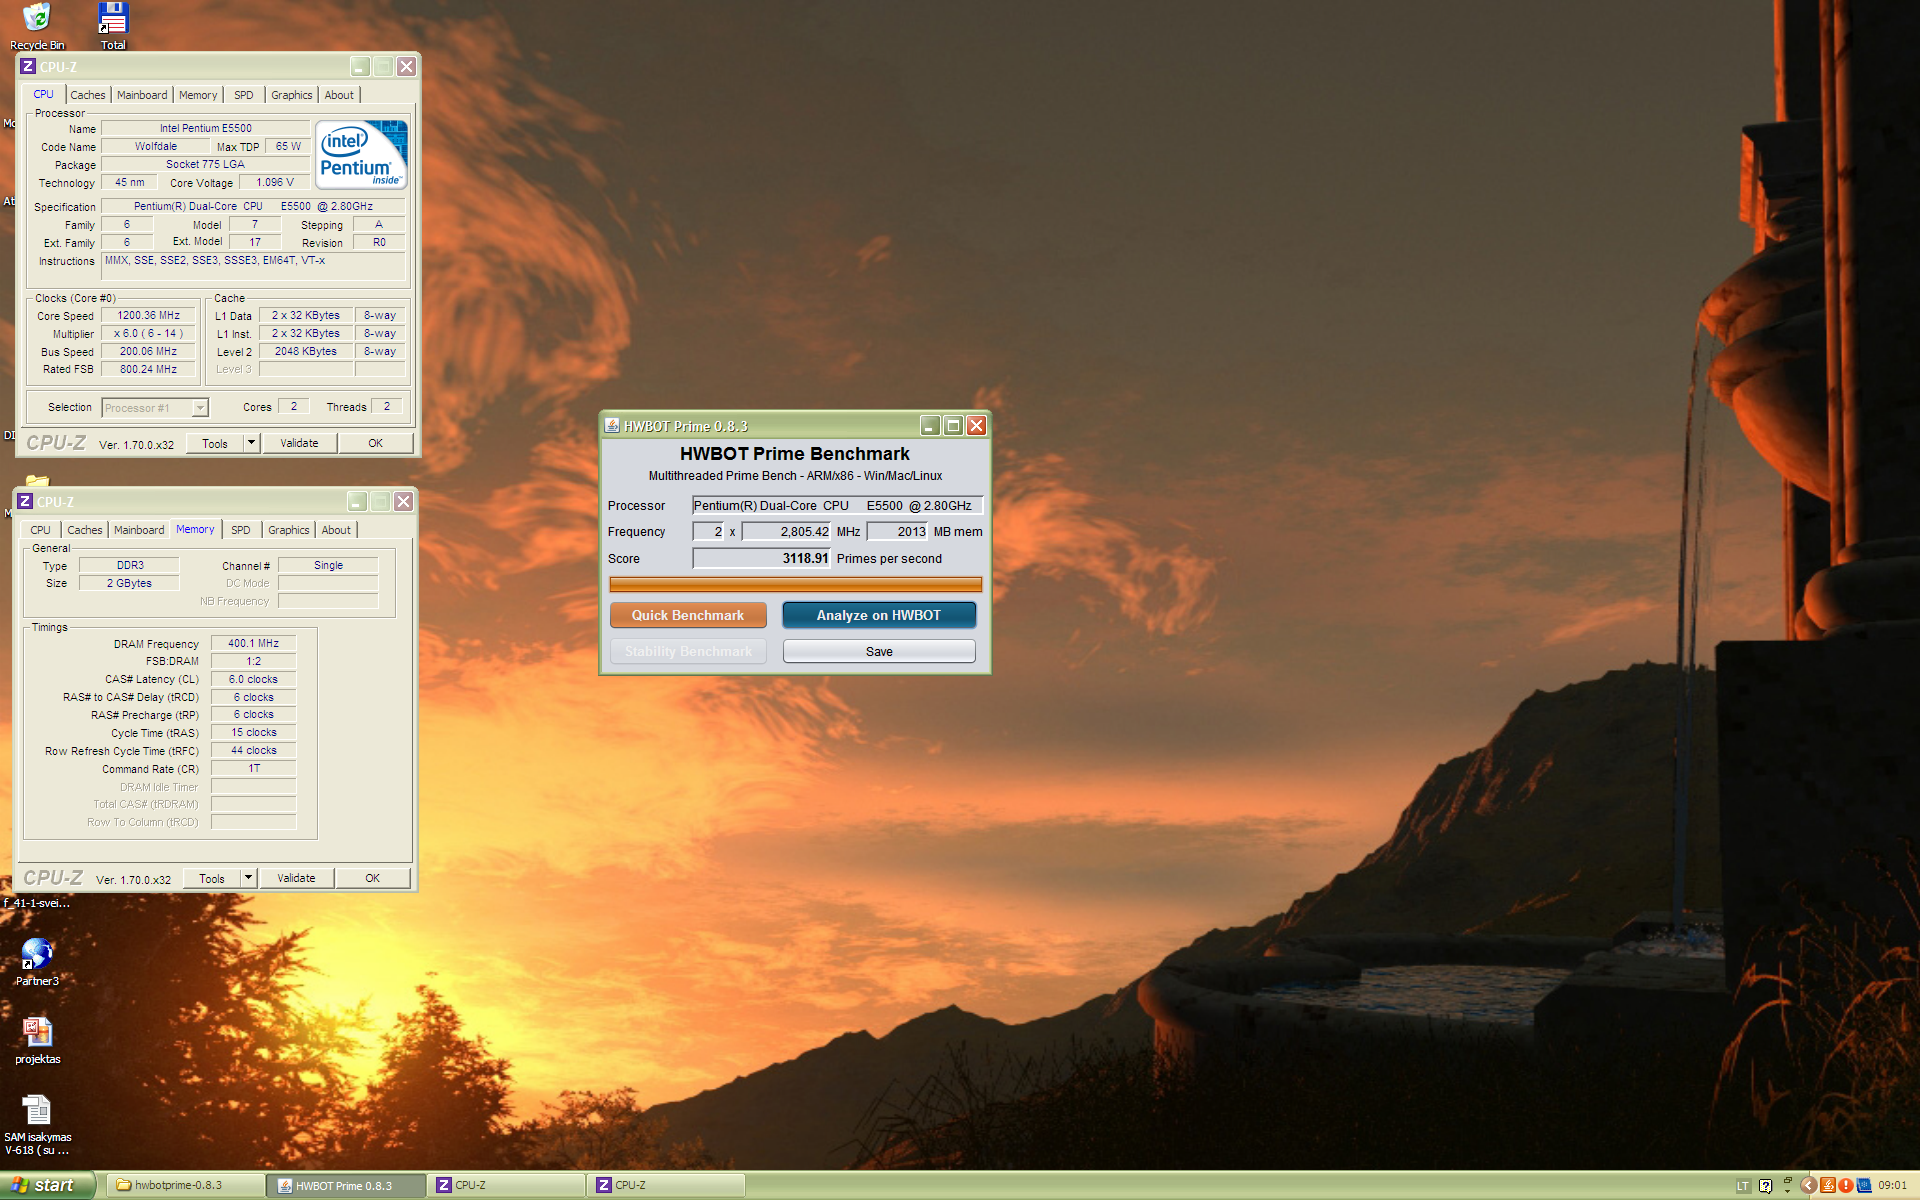Open the About tab in lower CPU-Z window
Screen dimensions: 1920x1200
[336, 530]
